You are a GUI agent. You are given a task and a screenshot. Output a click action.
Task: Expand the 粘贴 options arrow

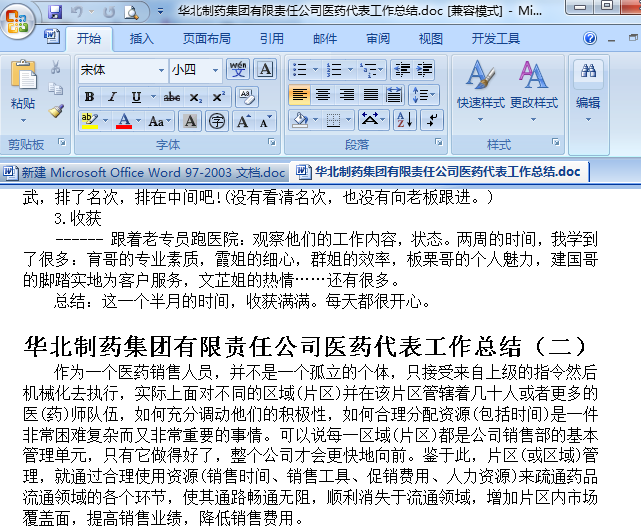[x=23, y=120]
